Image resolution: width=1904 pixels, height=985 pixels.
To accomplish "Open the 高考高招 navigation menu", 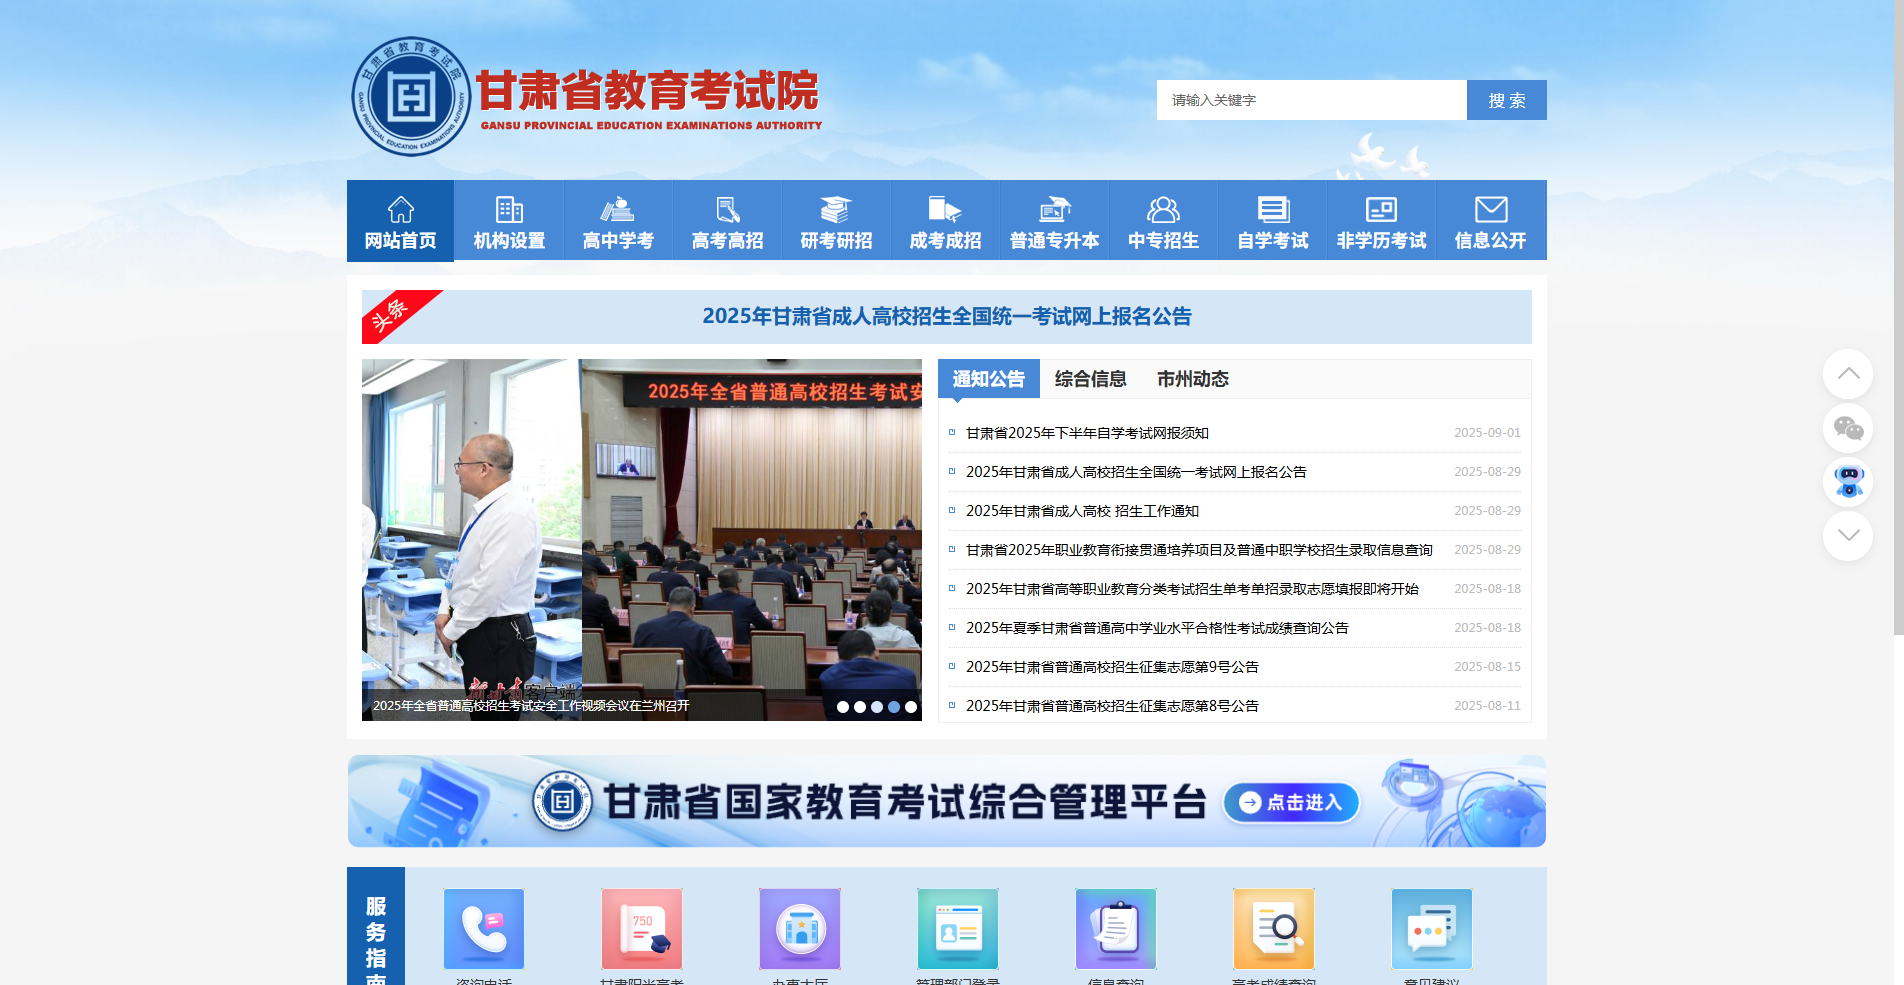I will (726, 220).
